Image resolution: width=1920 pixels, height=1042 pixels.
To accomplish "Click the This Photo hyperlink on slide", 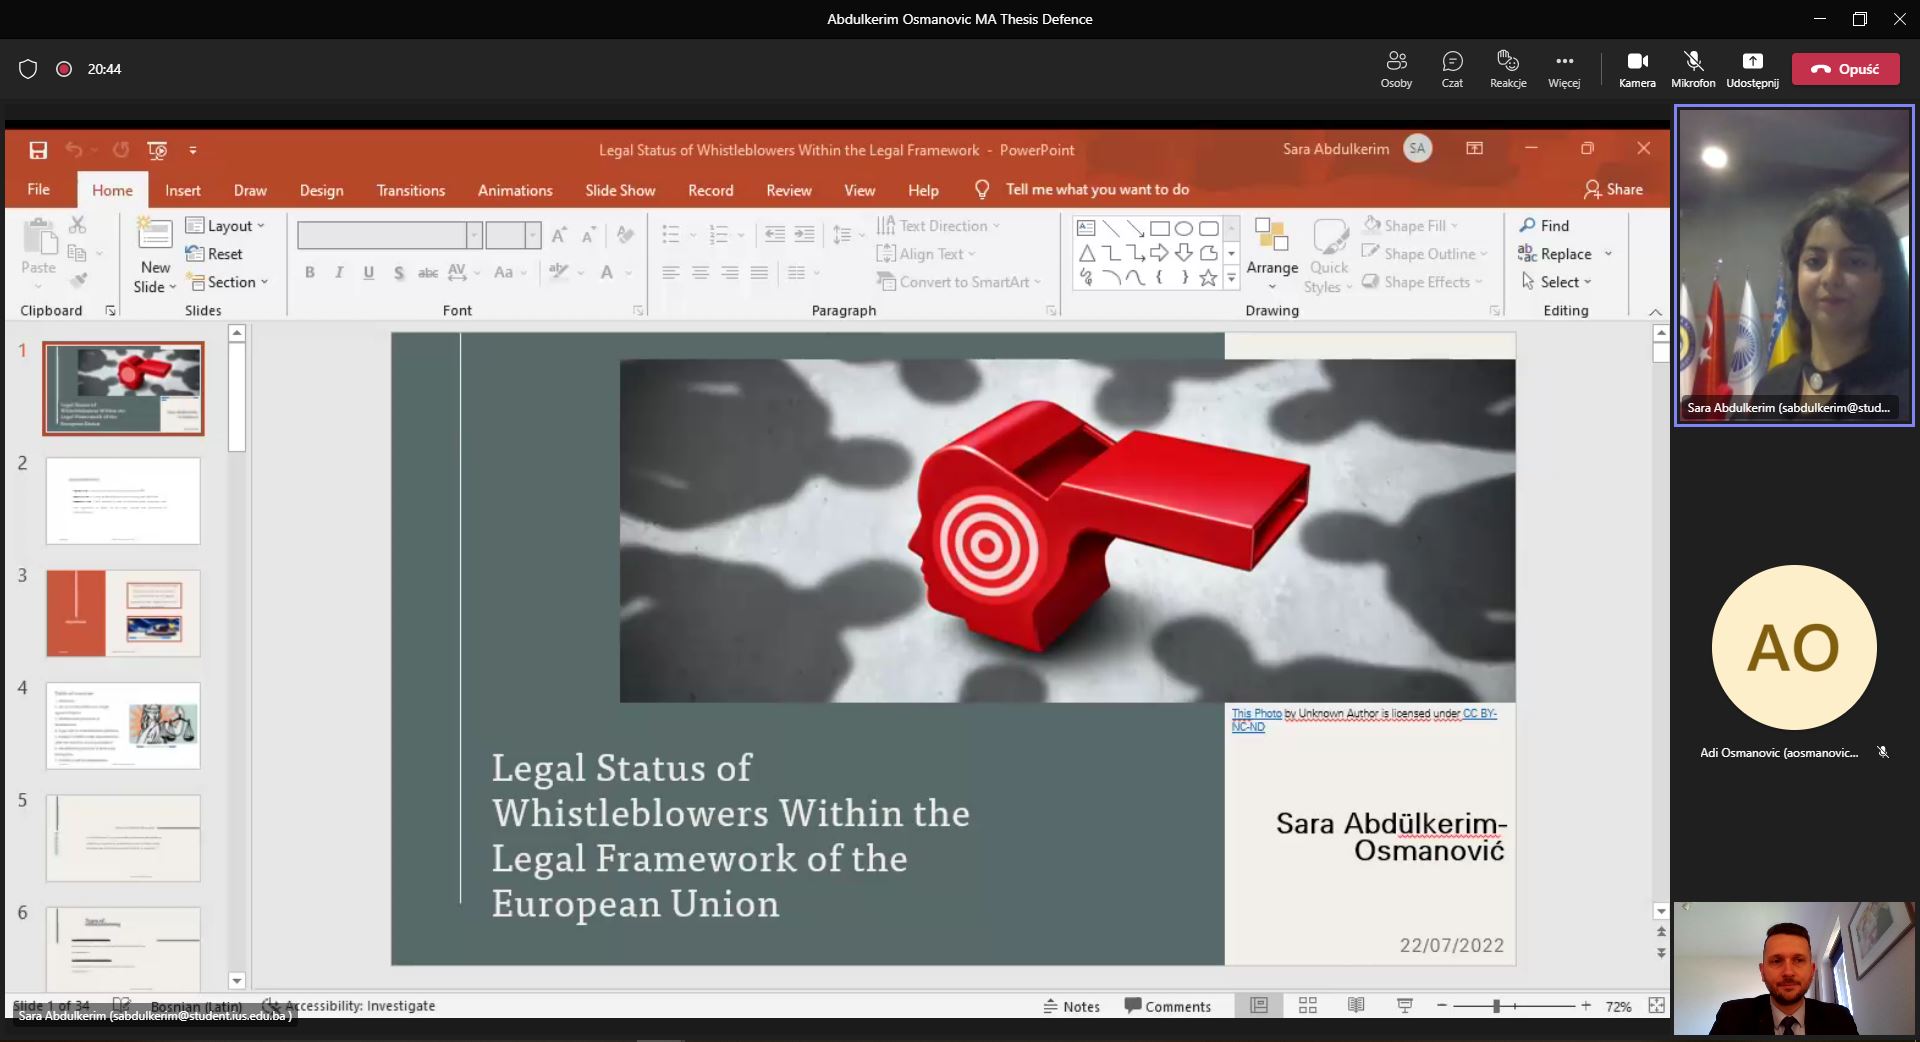I will [1256, 713].
